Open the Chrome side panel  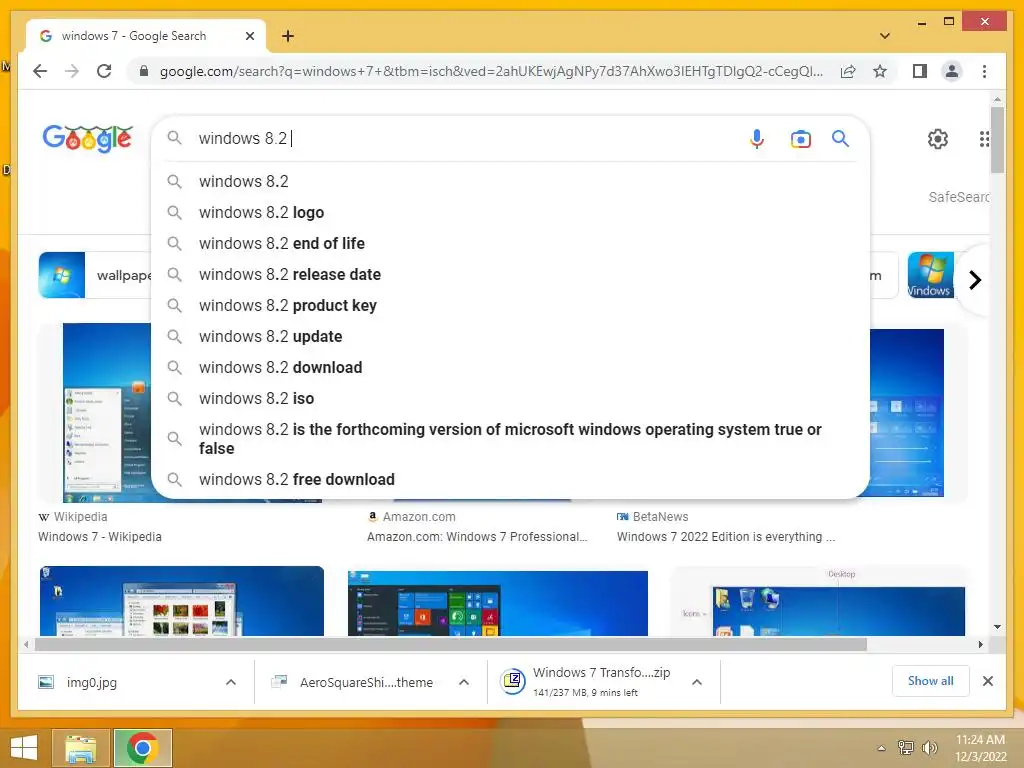coord(920,71)
